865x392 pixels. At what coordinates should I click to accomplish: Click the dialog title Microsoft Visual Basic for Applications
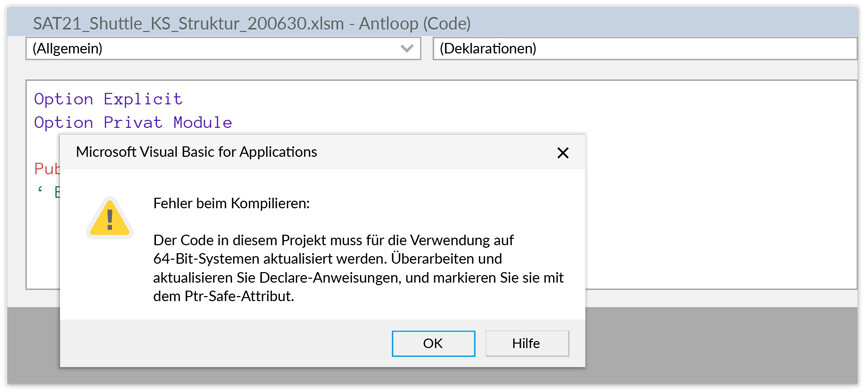pos(196,152)
